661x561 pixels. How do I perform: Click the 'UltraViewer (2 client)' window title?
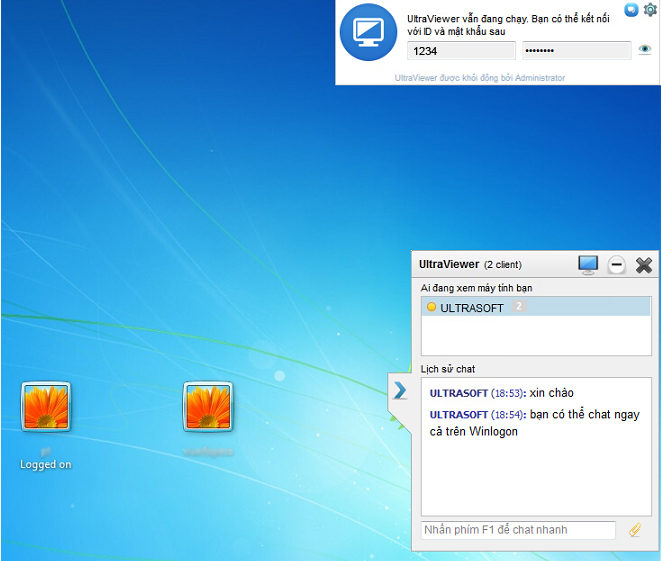(x=470, y=264)
